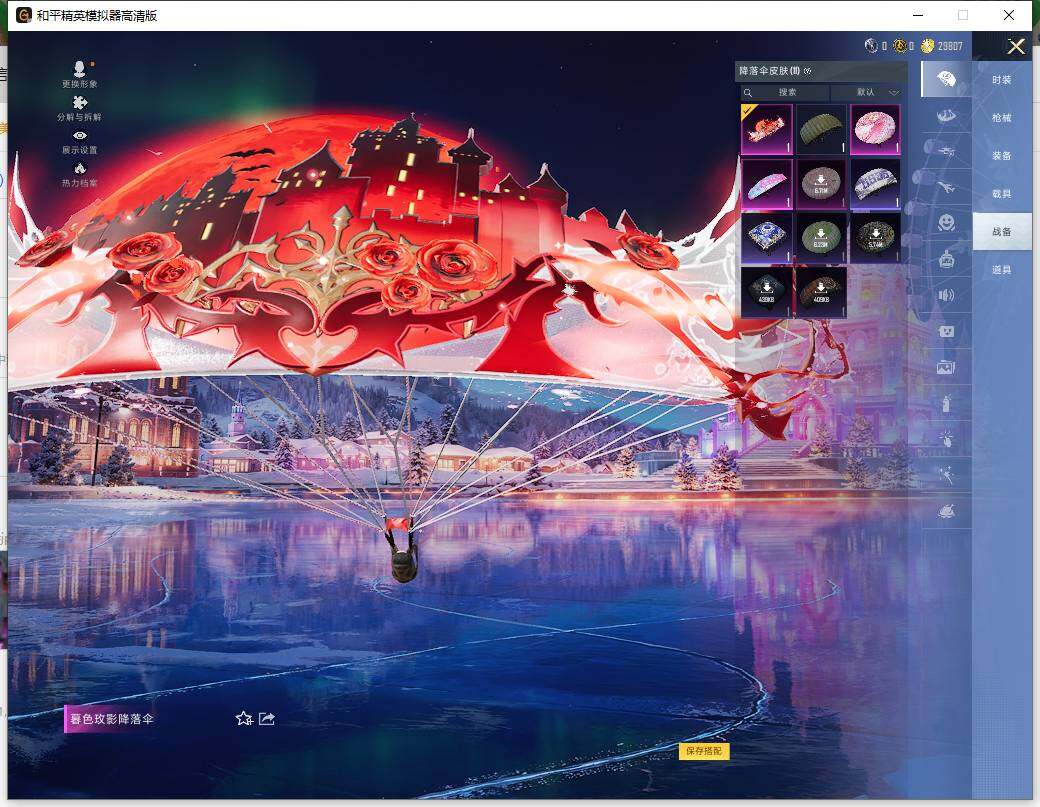This screenshot has width=1040, height=807.
Task: Click the gold-ringed dark token currency icon
Action: click(900, 46)
